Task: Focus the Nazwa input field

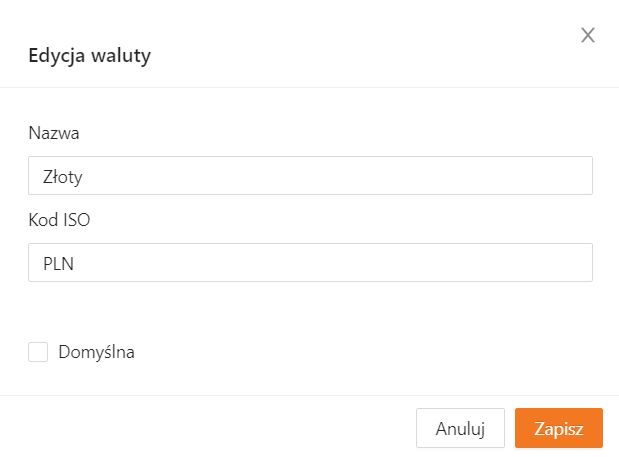Action: click(310, 175)
